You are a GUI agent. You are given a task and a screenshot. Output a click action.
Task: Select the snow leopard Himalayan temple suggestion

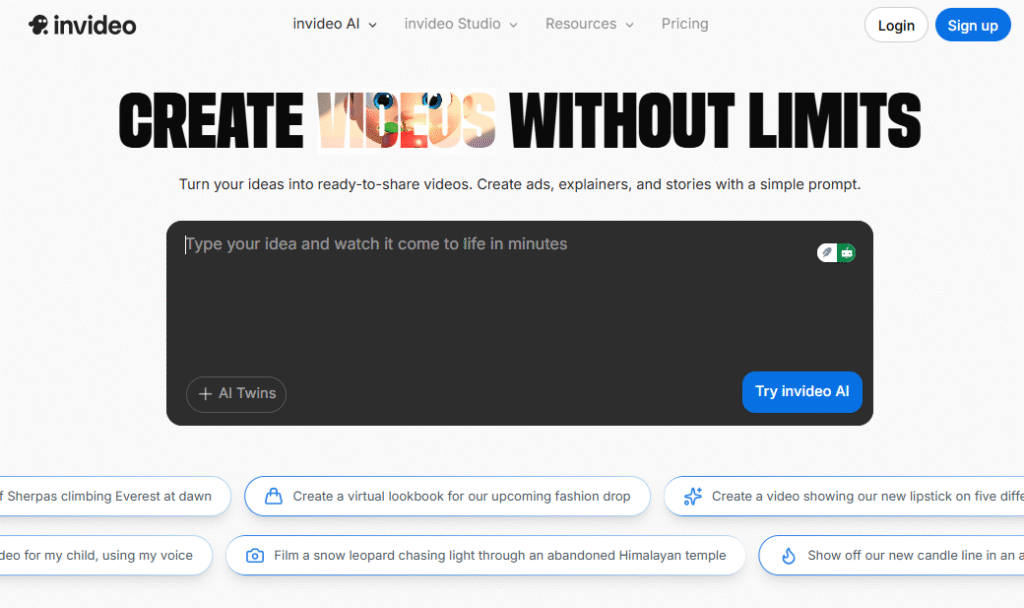tap(486, 555)
